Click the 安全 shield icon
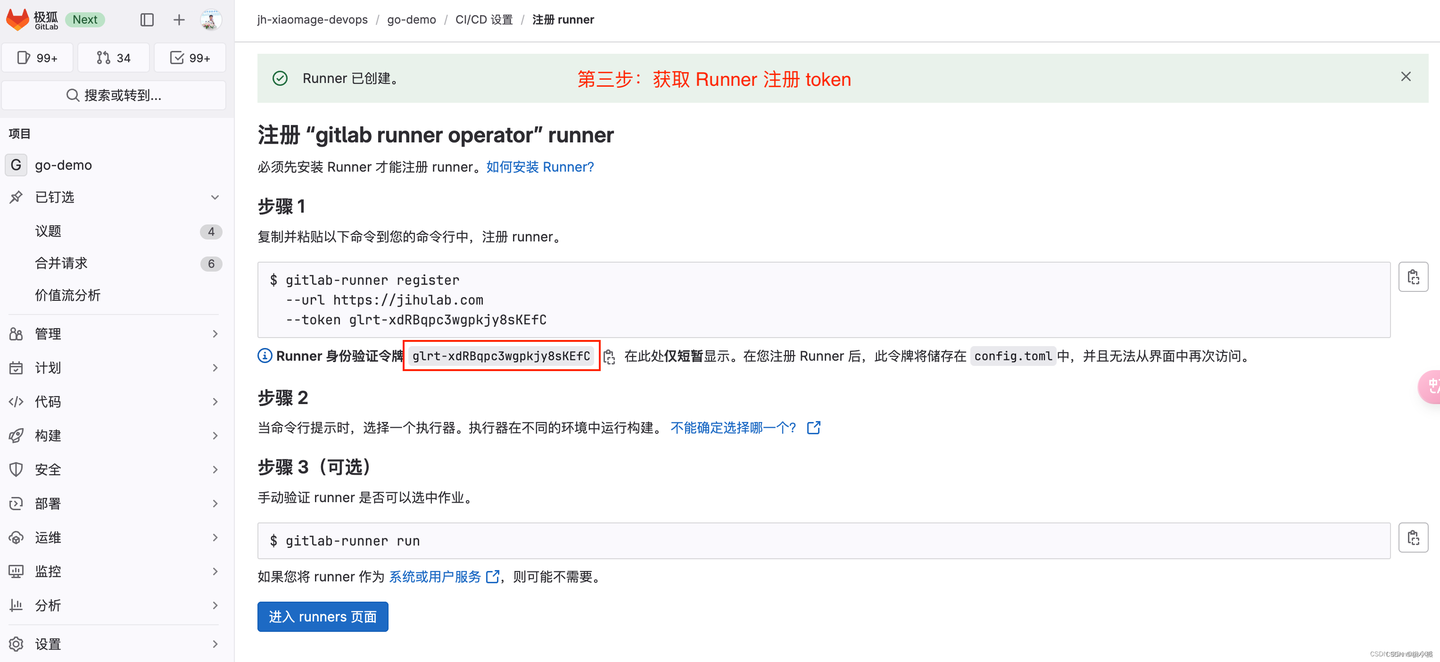This screenshot has height=662, width=1440. pos(16,470)
